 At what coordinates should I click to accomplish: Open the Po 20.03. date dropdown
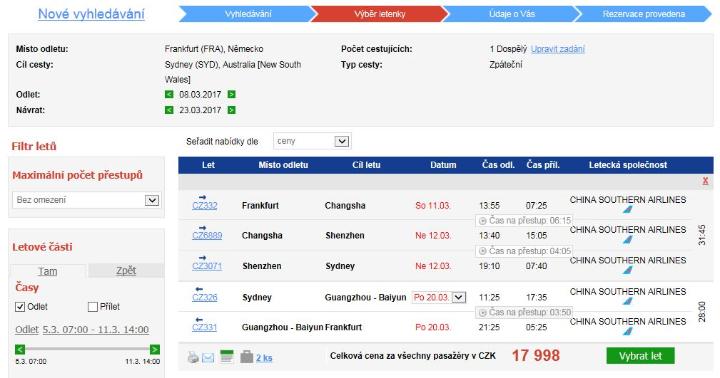(439, 297)
